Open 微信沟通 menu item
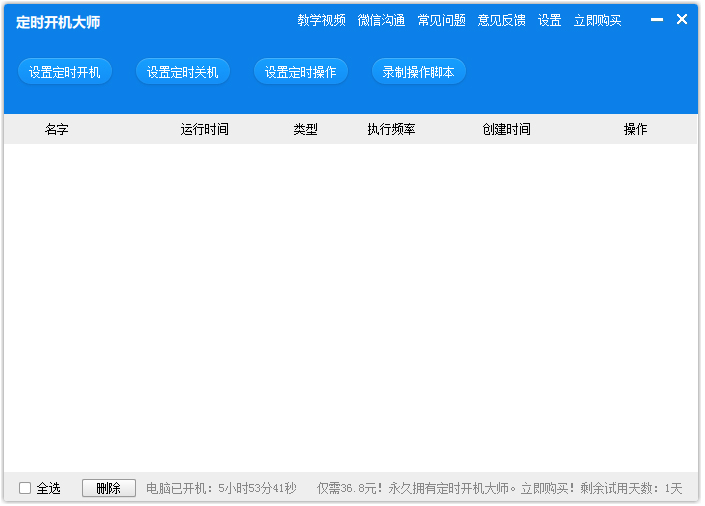Image resolution: width=705 pixels, height=506 pixels. pyautogui.click(x=381, y=20)
